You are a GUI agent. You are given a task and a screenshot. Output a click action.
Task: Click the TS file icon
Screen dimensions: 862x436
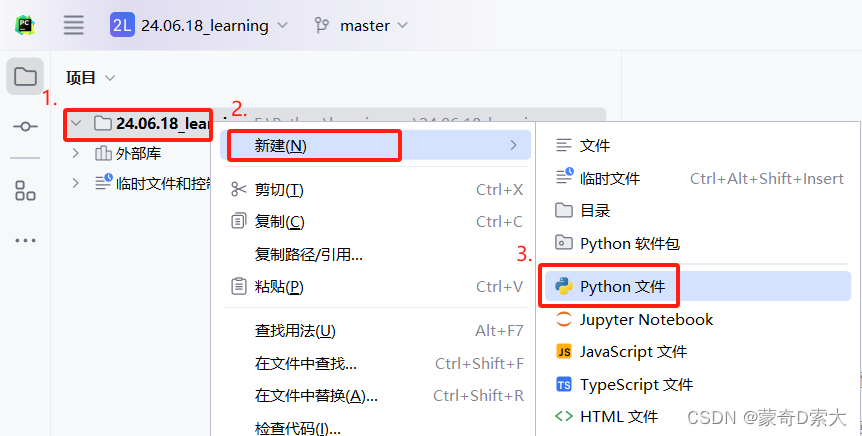564,384
